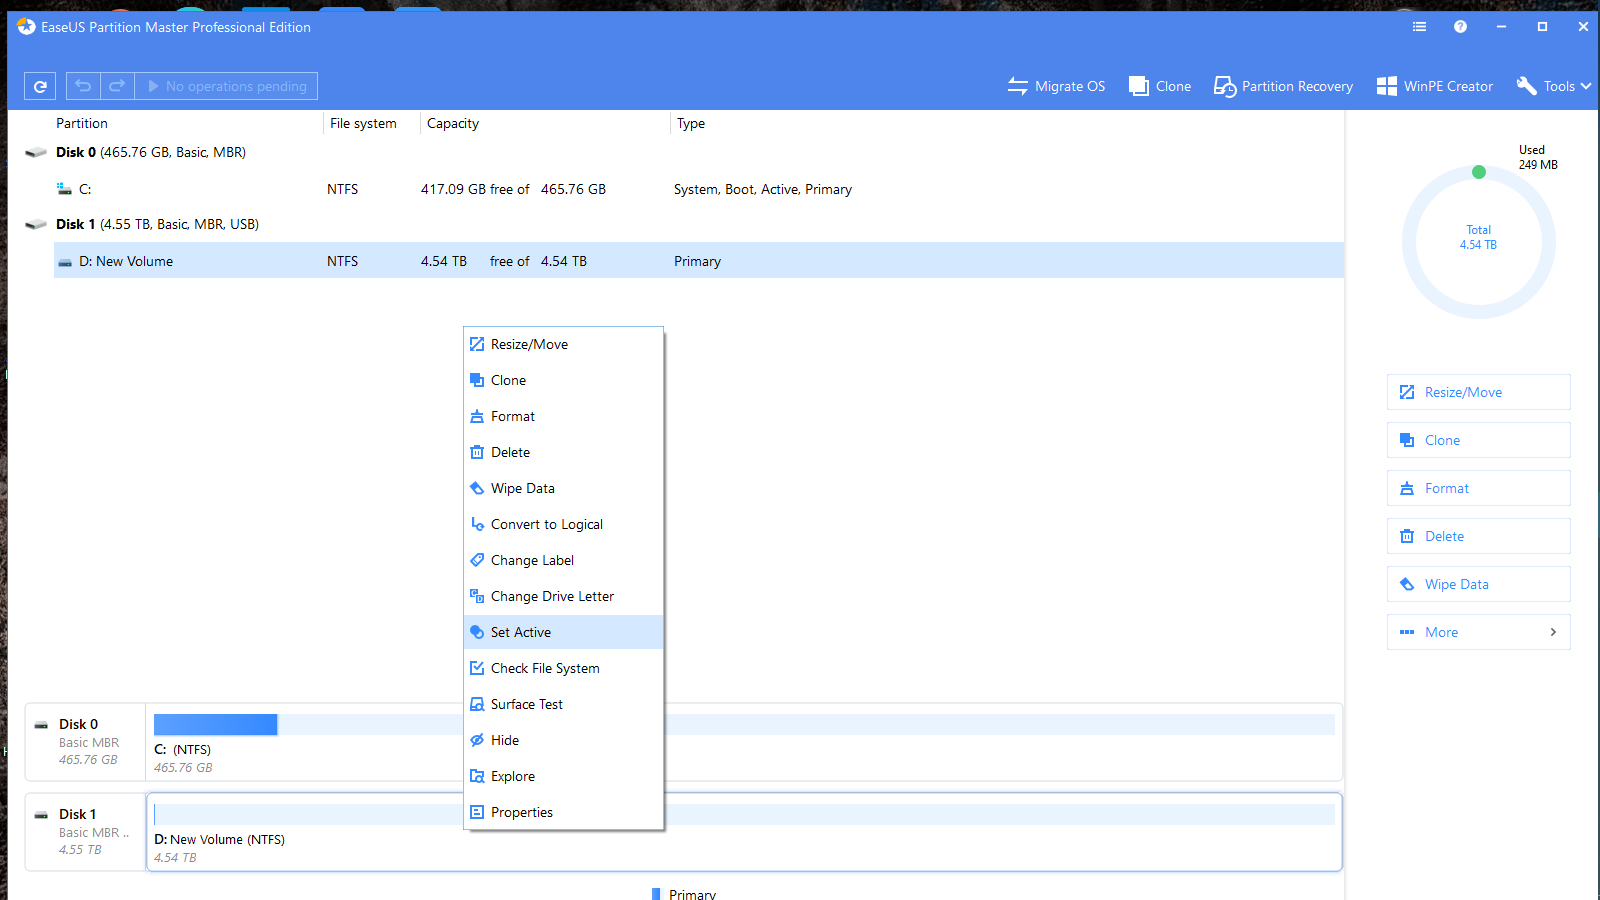The width and height of the screenshot is (1600, 900).
Task: Click the Clone button in right panel
Action: pos(1478,440)
